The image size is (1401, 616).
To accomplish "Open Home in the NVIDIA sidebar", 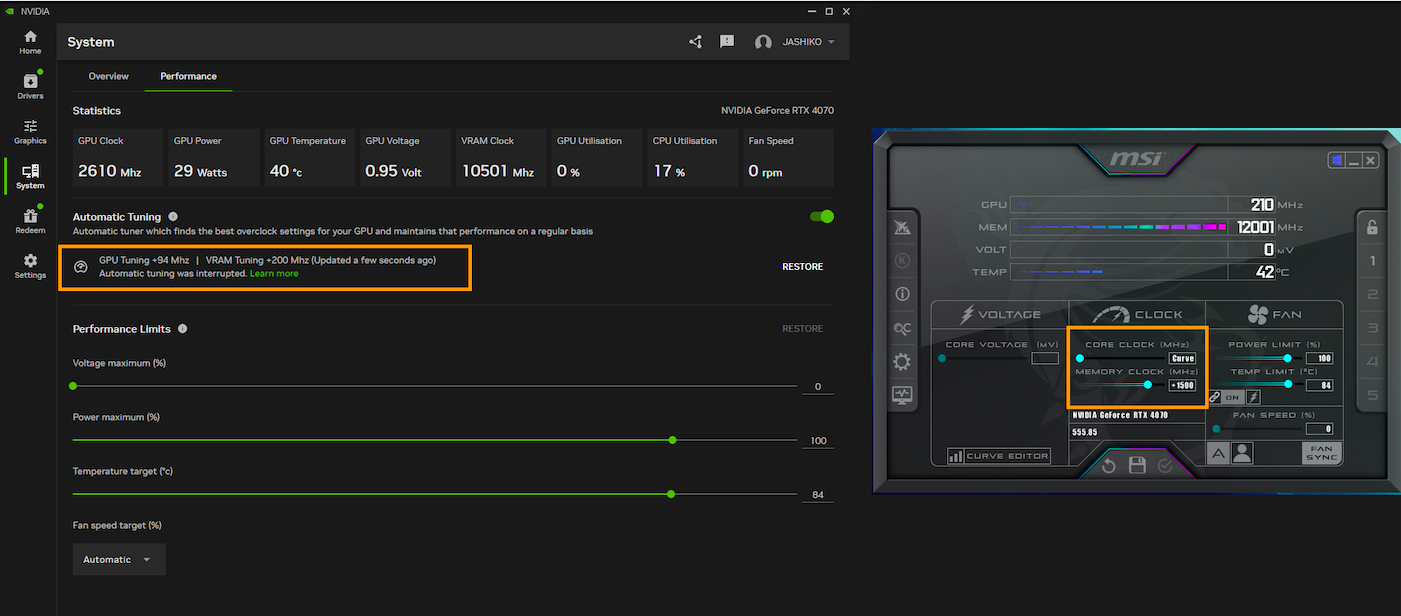I will pos(30,42).
